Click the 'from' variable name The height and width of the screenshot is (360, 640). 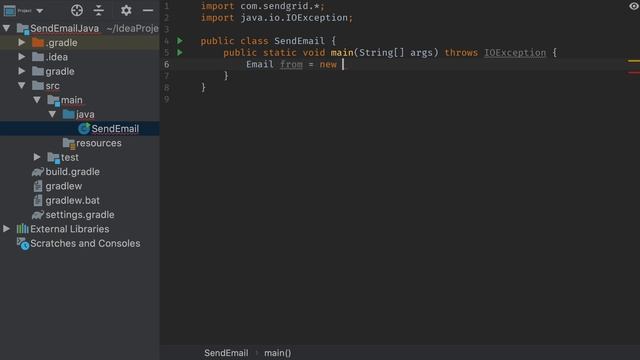(291, 64)
